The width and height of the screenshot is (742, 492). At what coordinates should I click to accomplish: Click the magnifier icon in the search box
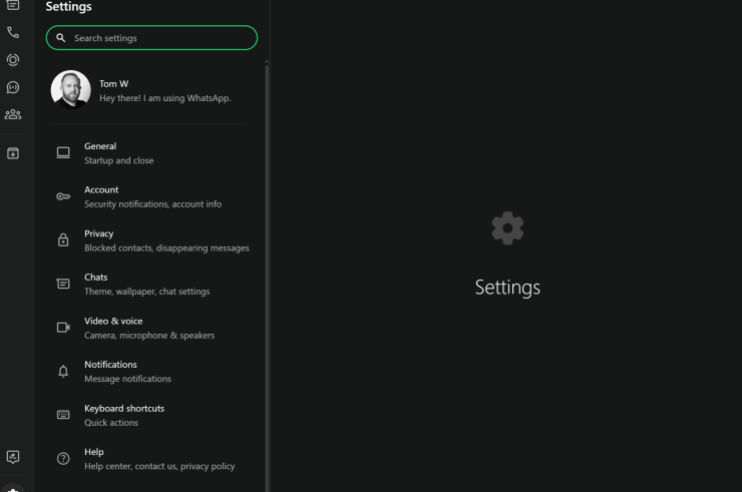[61, 38]
